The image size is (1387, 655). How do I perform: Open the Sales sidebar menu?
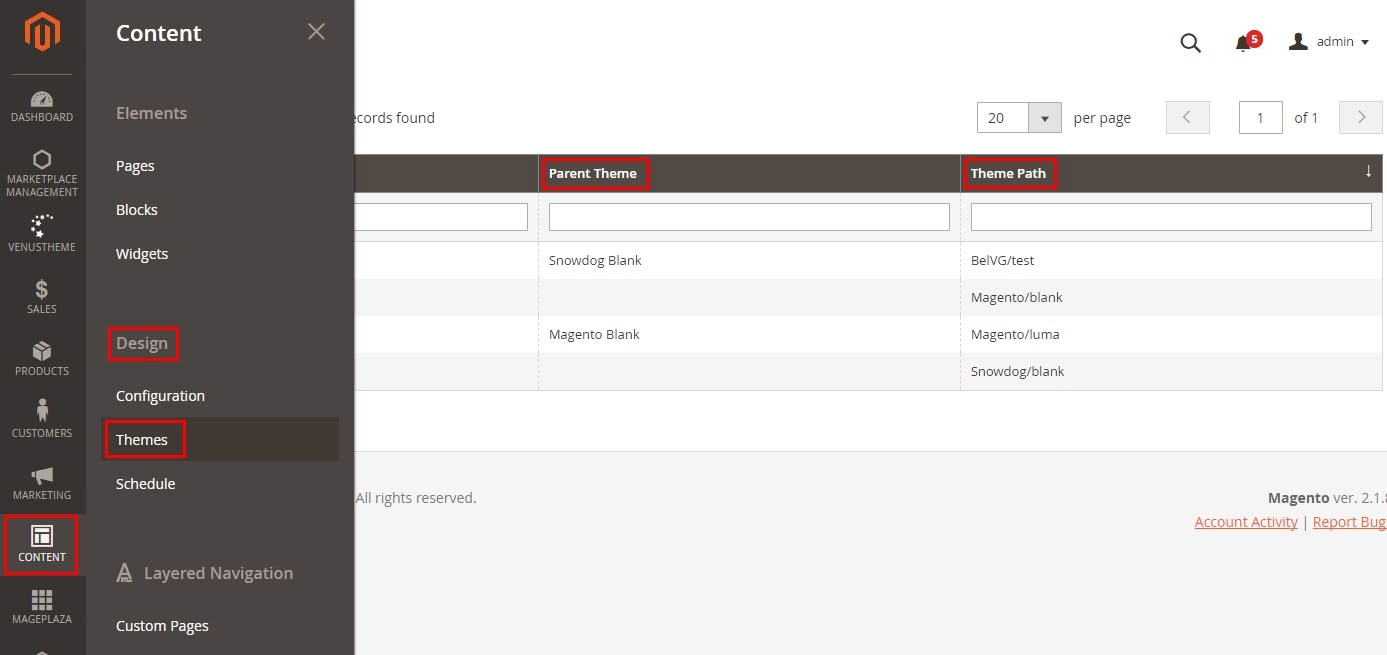pos(42,297)
